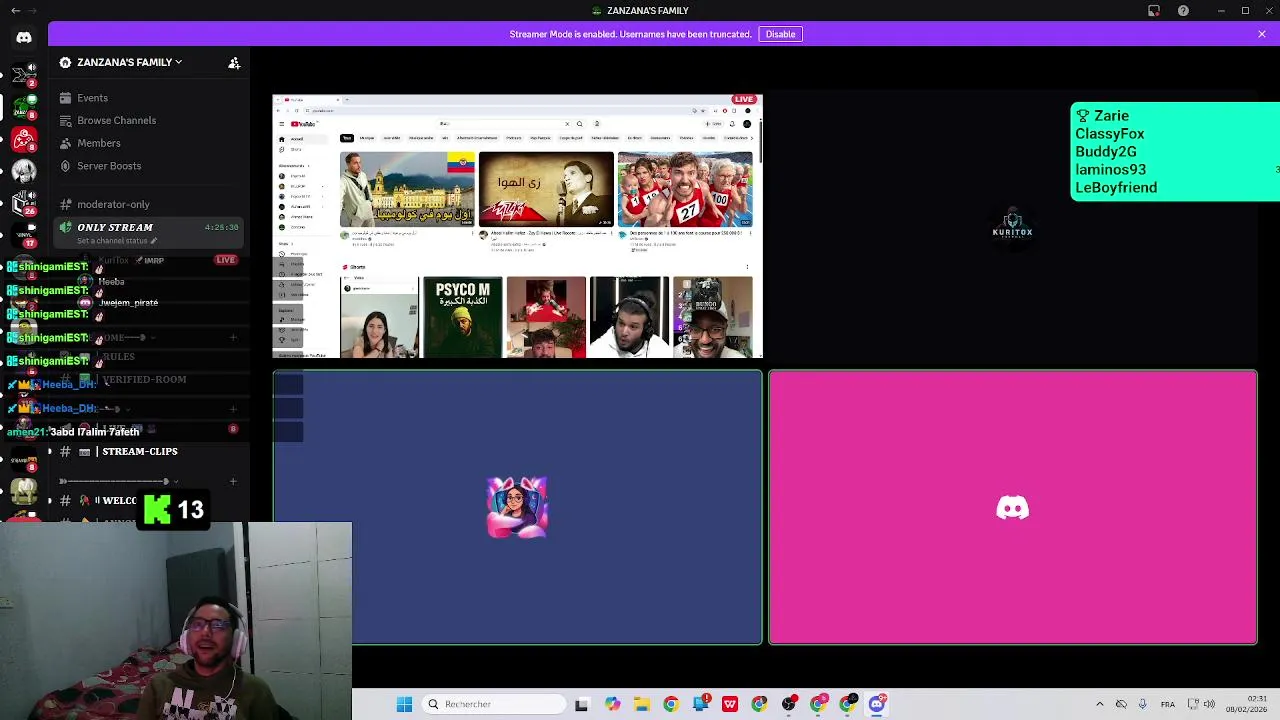This screenshot has width=1280, height=720.
Task: Open Discord help icon
Action: (1183, 11)
